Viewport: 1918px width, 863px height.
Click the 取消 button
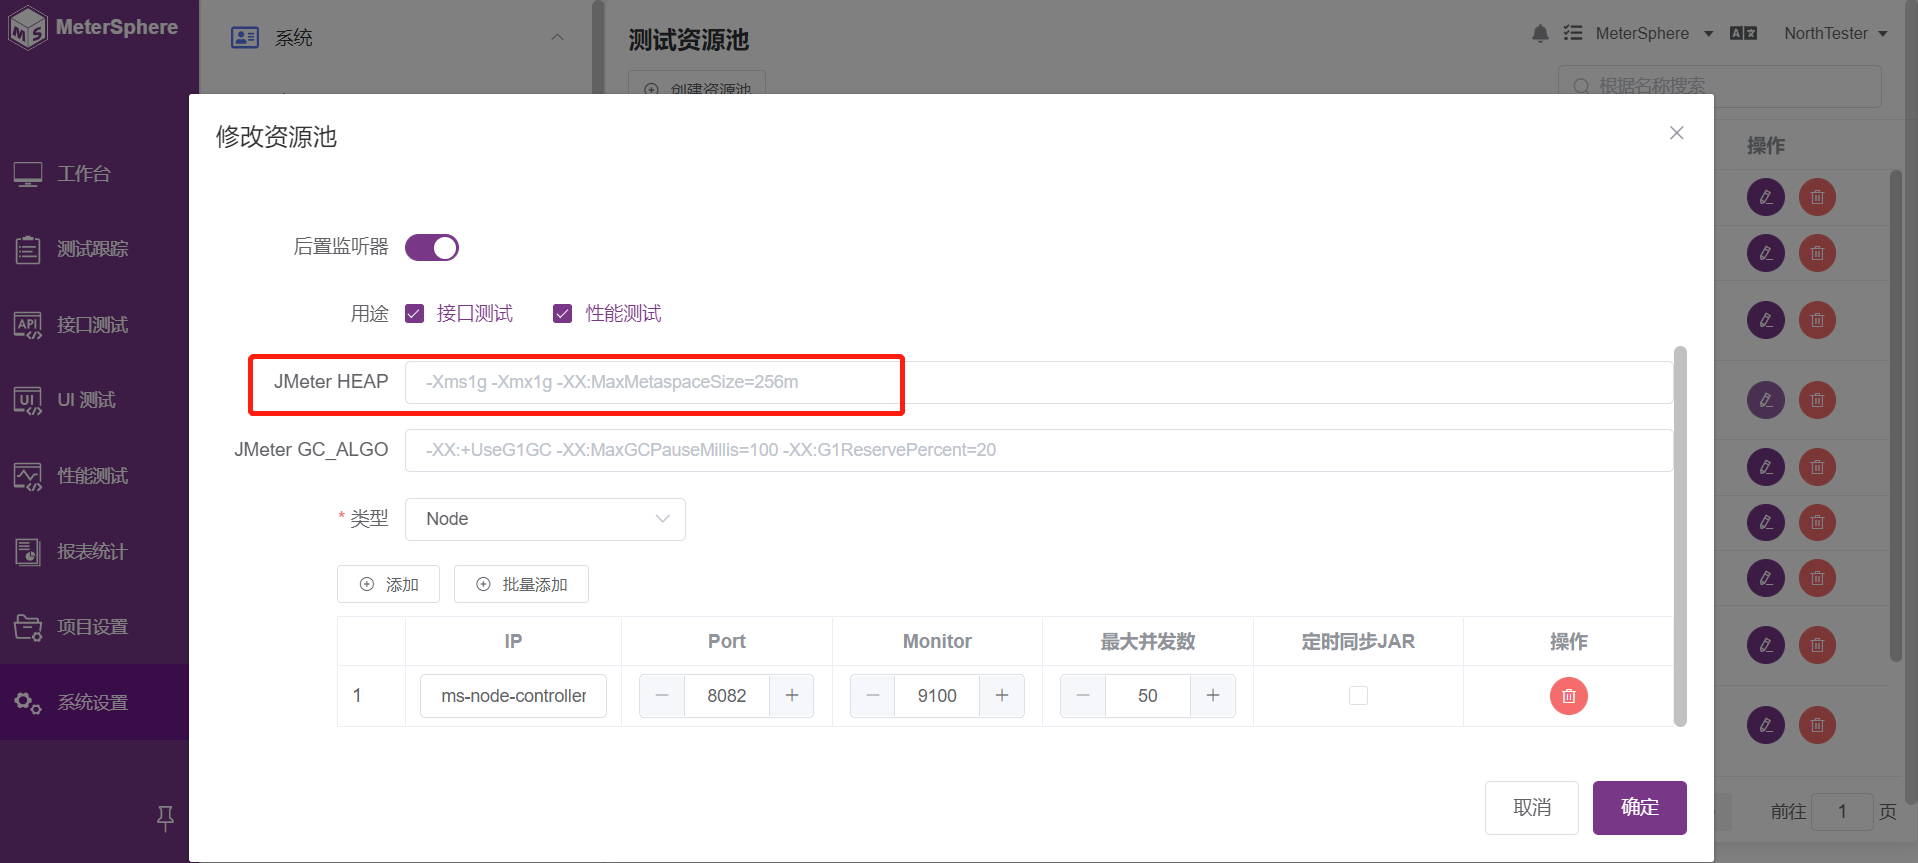[1532, 807]
